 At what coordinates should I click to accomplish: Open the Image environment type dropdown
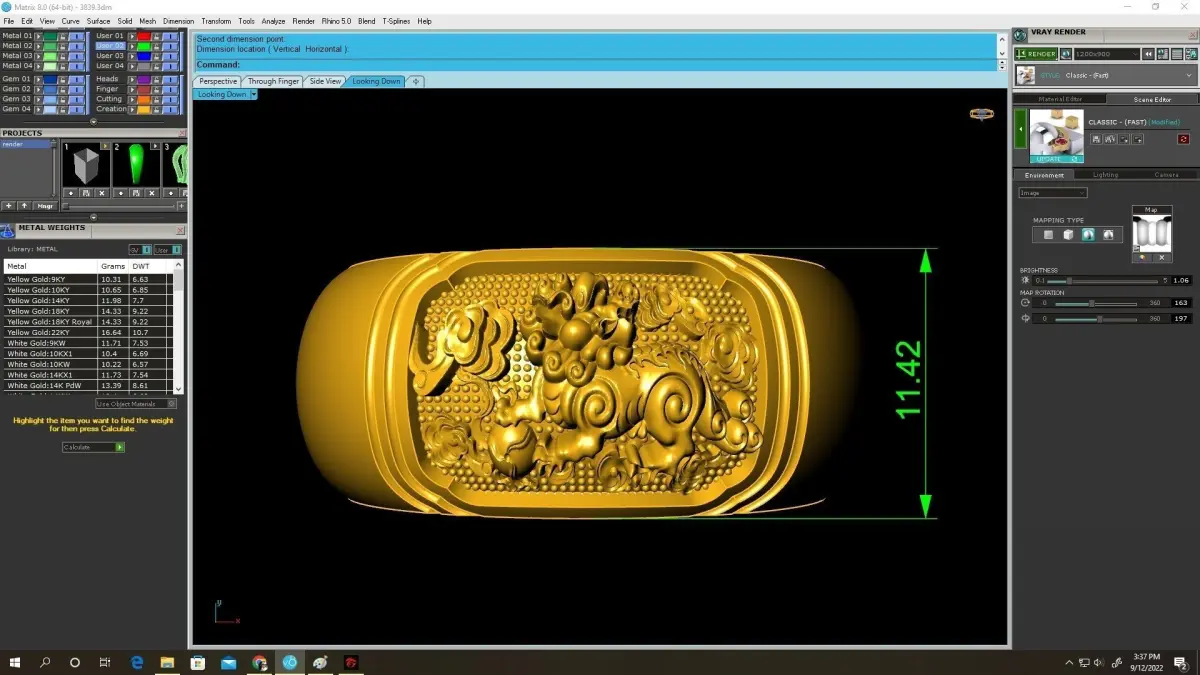click(1053, 193)
